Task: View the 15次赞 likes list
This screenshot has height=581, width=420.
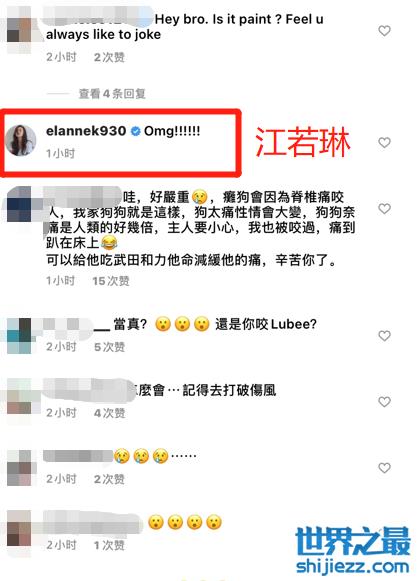Action: pos(111,281)
